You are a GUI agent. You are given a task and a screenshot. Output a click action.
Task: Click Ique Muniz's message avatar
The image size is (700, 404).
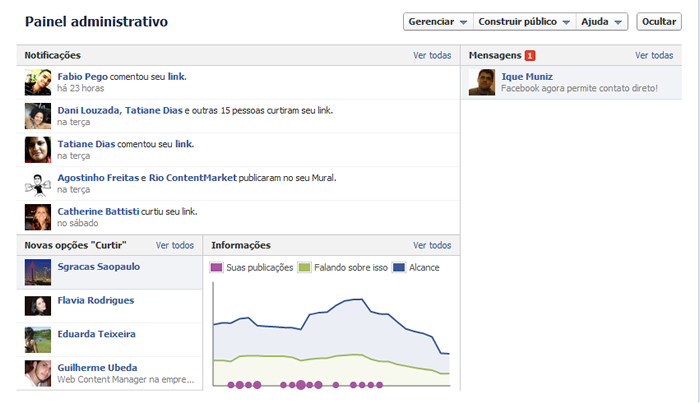pyautogui.click(x=481, y=83)
